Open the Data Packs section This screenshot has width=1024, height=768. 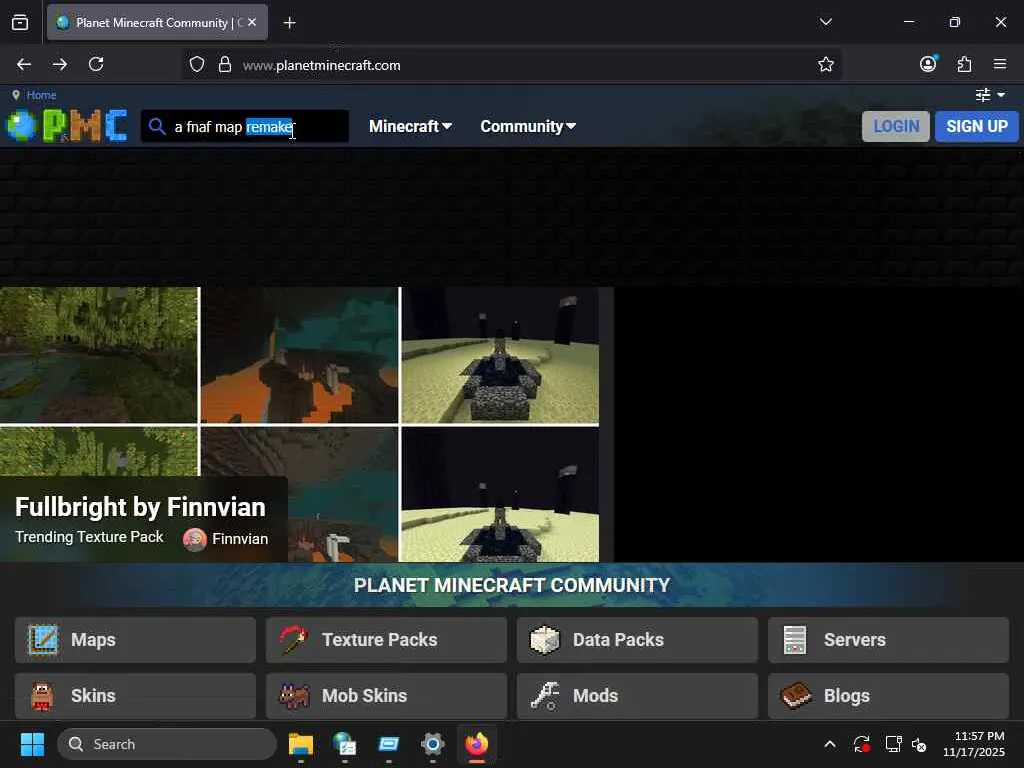point(637,640)
